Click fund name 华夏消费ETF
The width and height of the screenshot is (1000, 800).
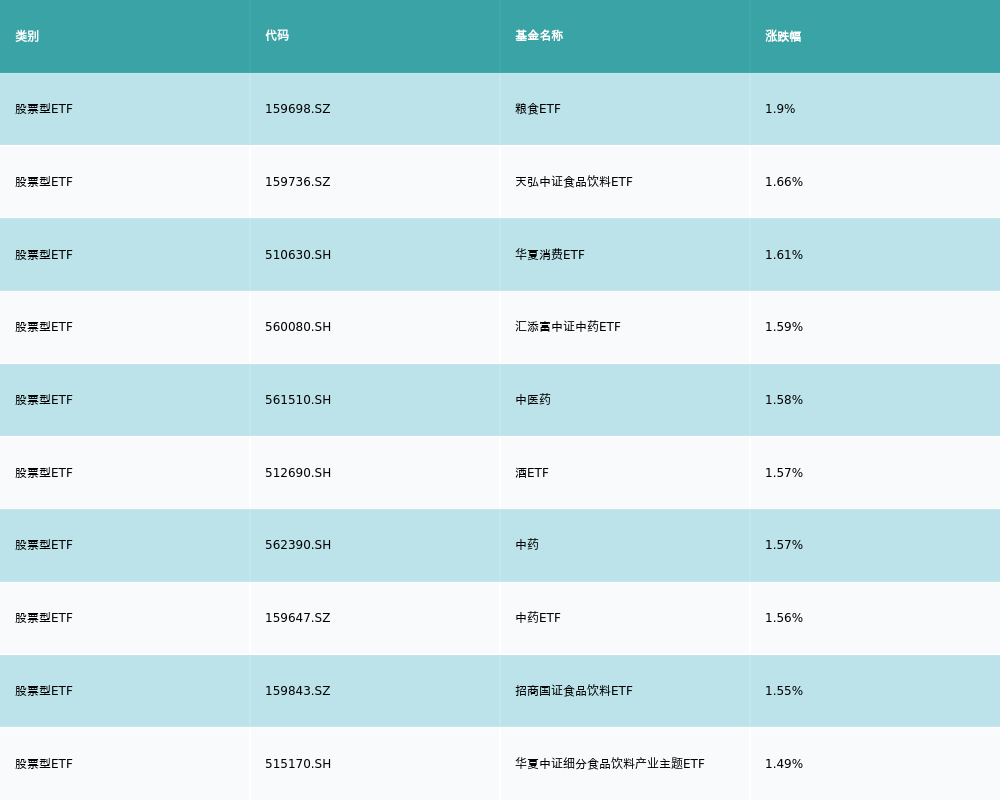tap(550, 255)
